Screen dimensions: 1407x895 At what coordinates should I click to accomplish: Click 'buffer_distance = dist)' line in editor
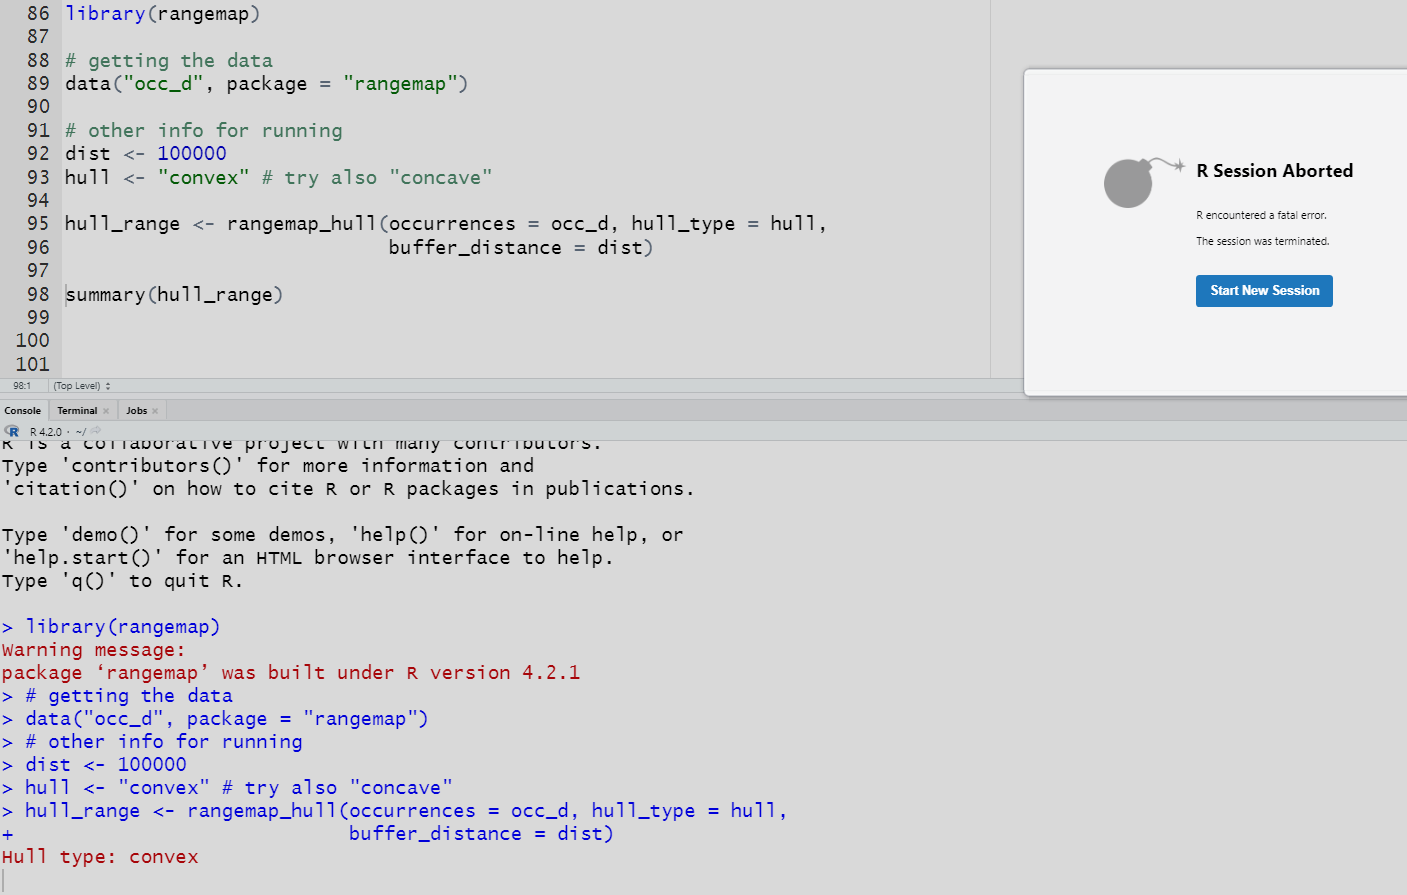[520, 248]
